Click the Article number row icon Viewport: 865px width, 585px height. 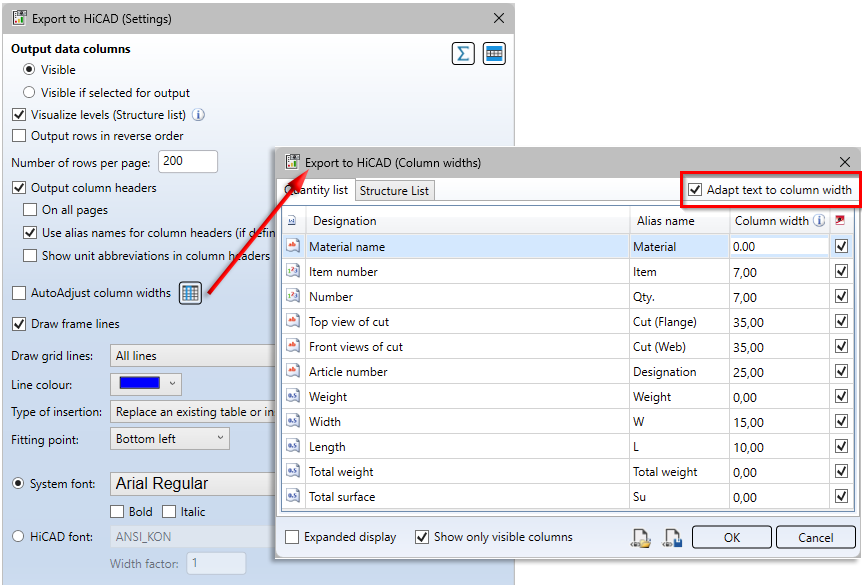coord(293,371)
